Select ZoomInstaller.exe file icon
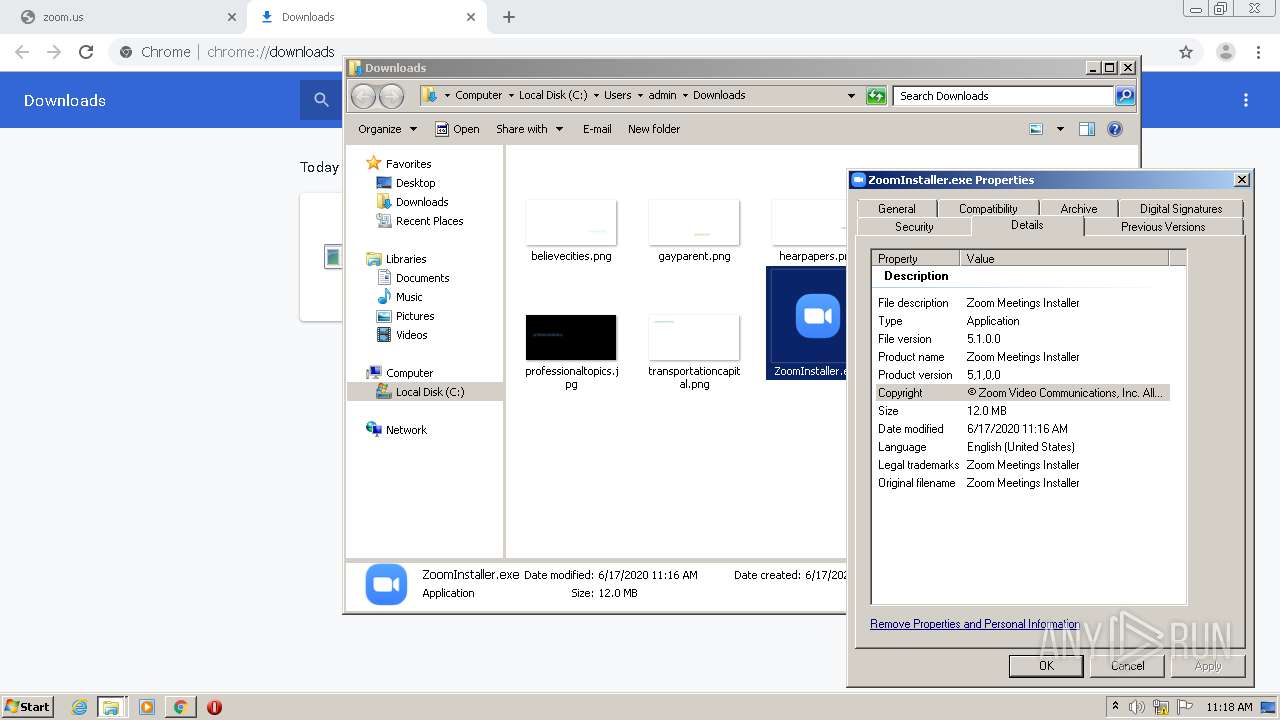 click(x=818, y=317)
